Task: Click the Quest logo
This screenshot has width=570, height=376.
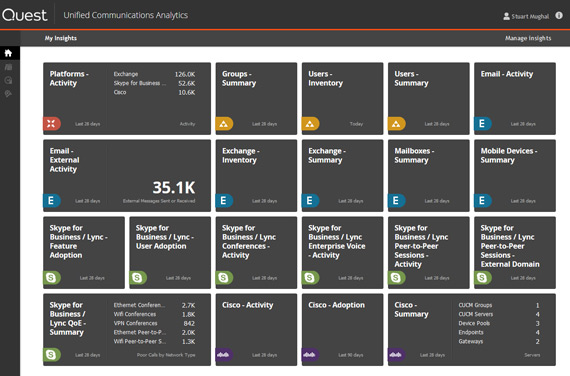Action: click(x=24, y=15)
